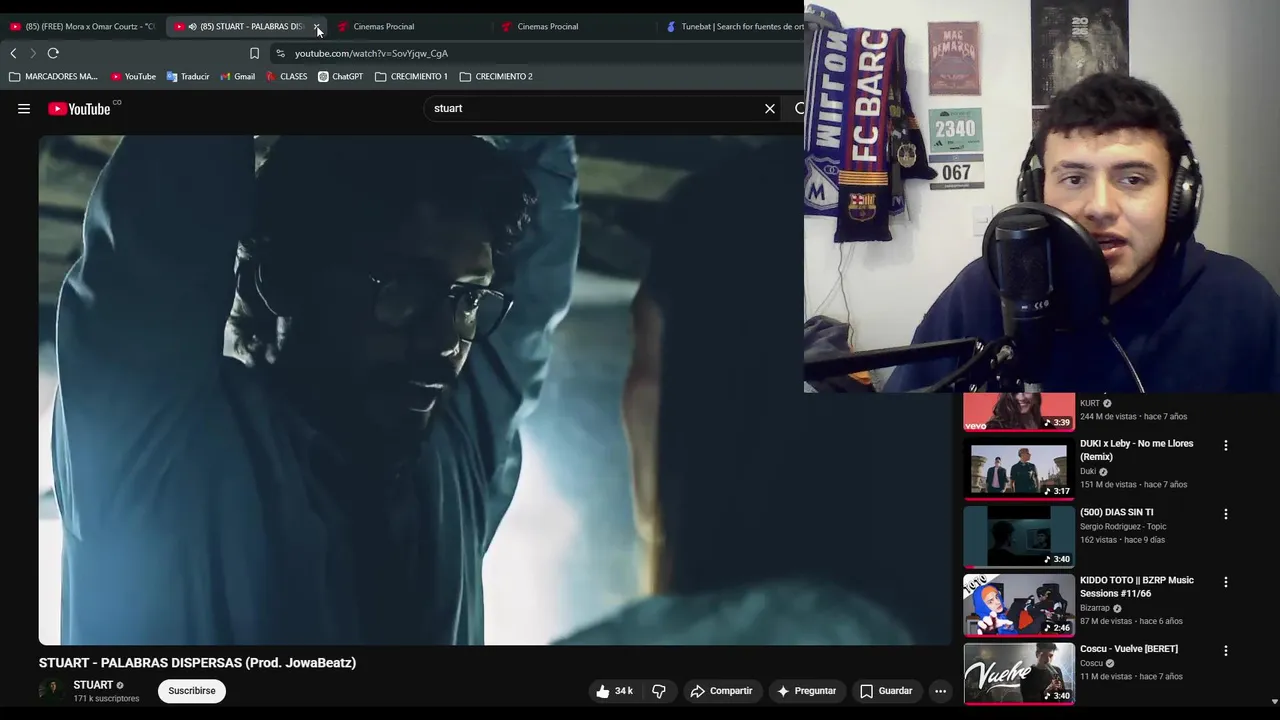Click the search field containing stuart
This screenshot has height=720, width=1280.
[595, 108]
